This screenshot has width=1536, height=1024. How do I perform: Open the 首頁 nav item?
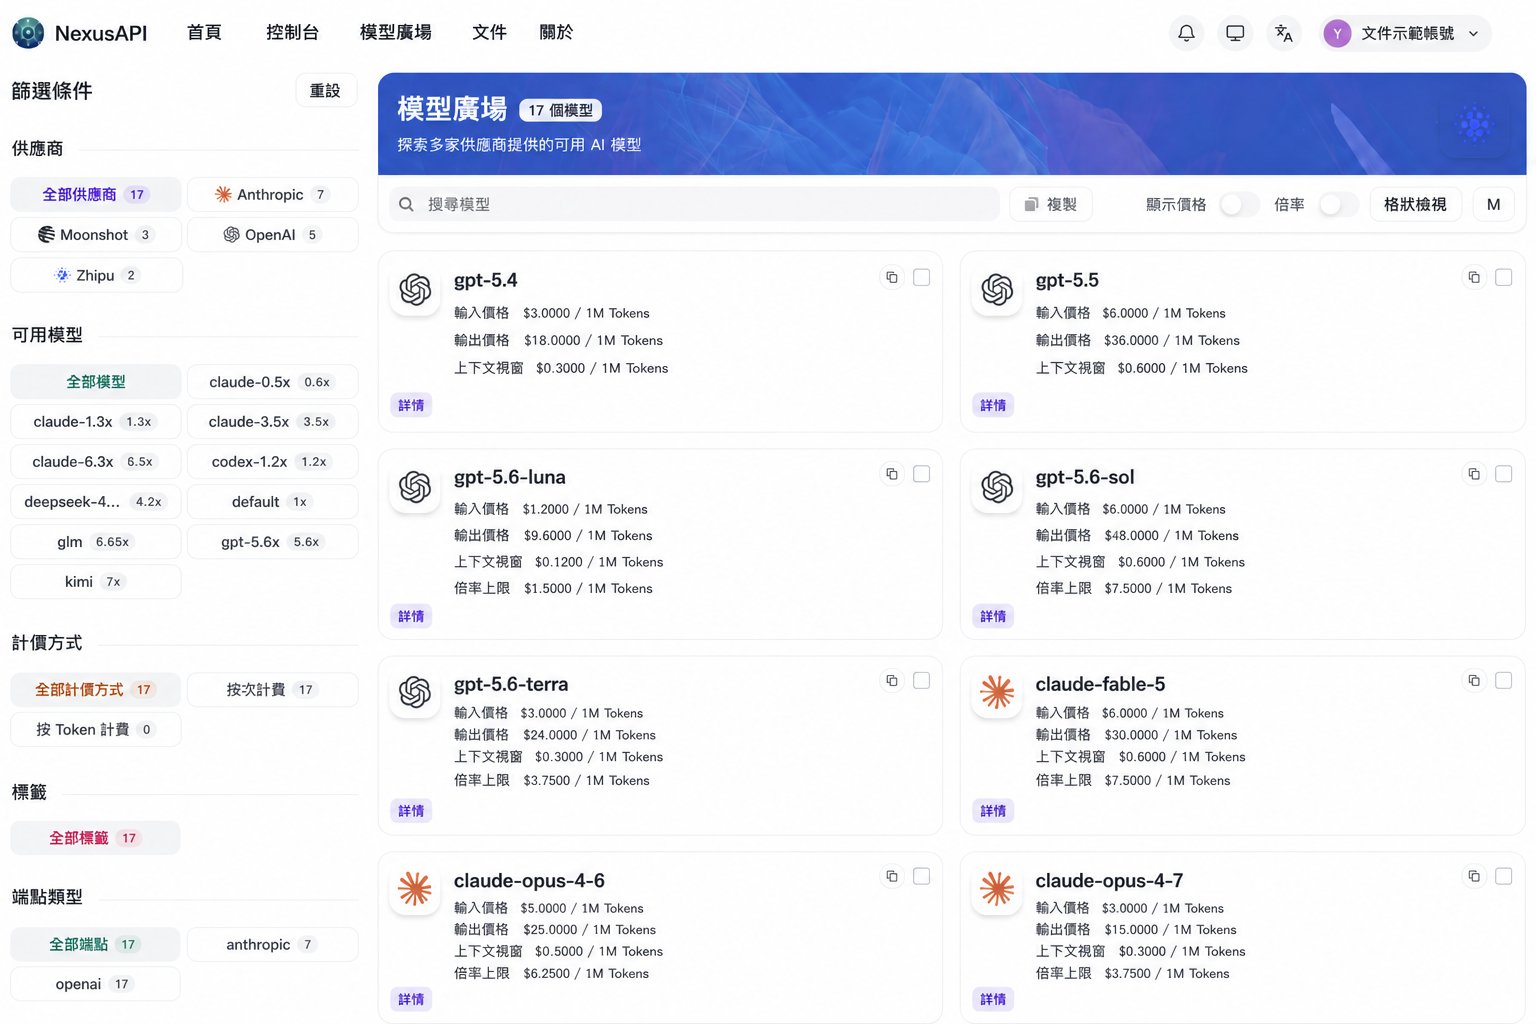point(204,32)
